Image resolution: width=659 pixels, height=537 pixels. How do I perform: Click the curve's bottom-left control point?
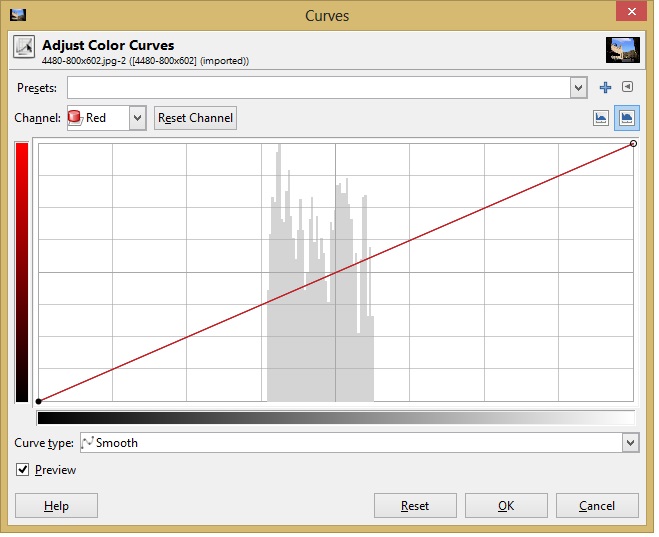[x=38, y=401]
